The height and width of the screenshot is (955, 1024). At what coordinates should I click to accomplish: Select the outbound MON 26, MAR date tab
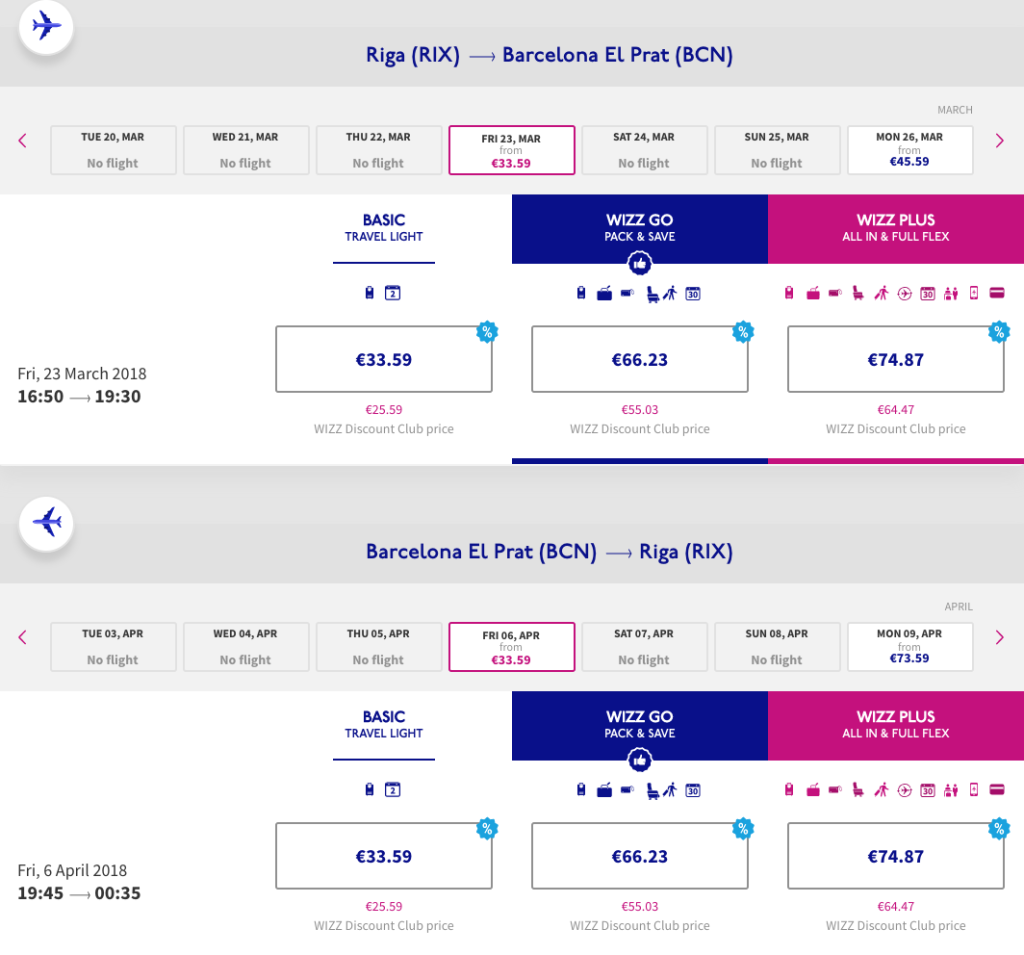click(909, 150)
